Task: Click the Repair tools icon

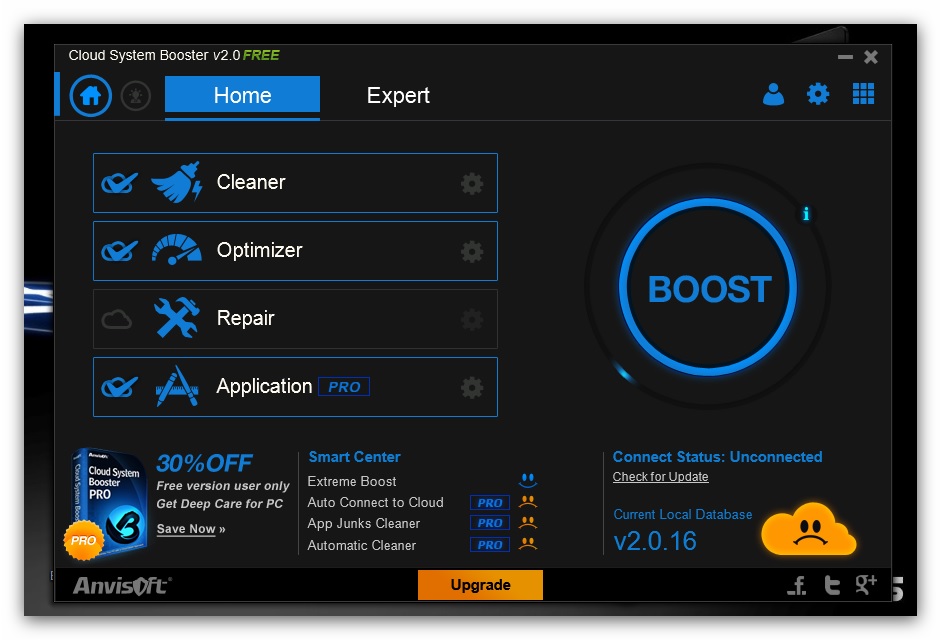Action: [x=176, y=318]
